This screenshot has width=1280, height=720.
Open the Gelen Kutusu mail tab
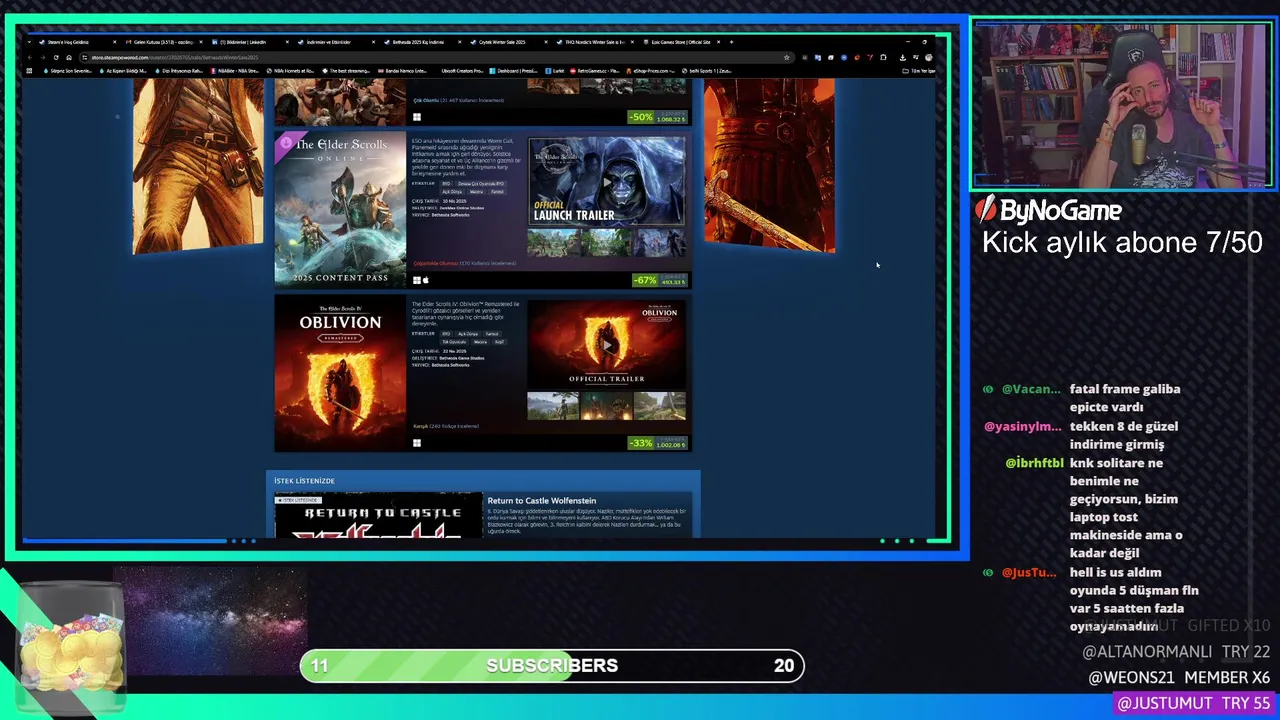click(162, 42)
